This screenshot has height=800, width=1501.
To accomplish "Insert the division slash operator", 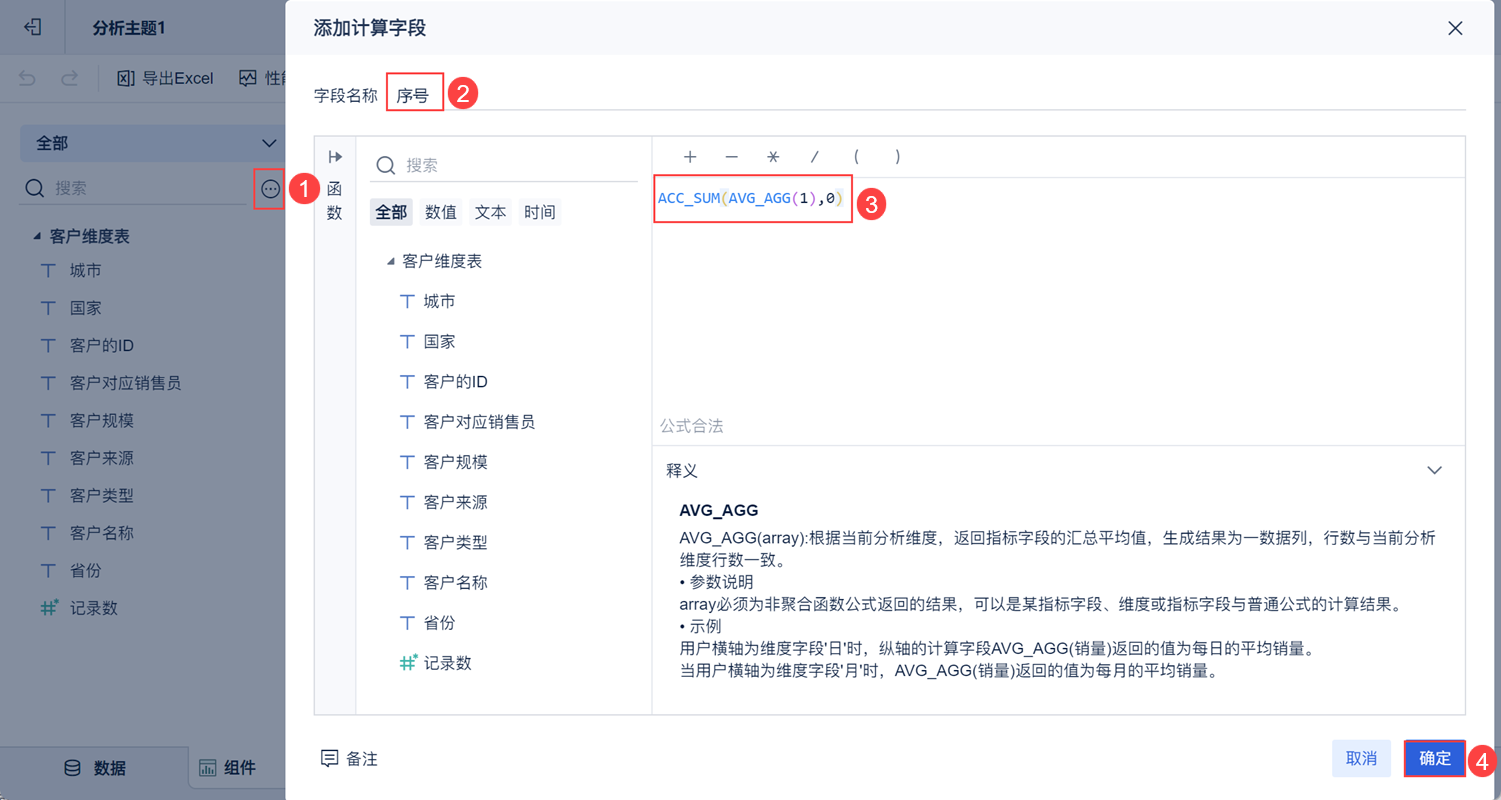I will 815,157.
